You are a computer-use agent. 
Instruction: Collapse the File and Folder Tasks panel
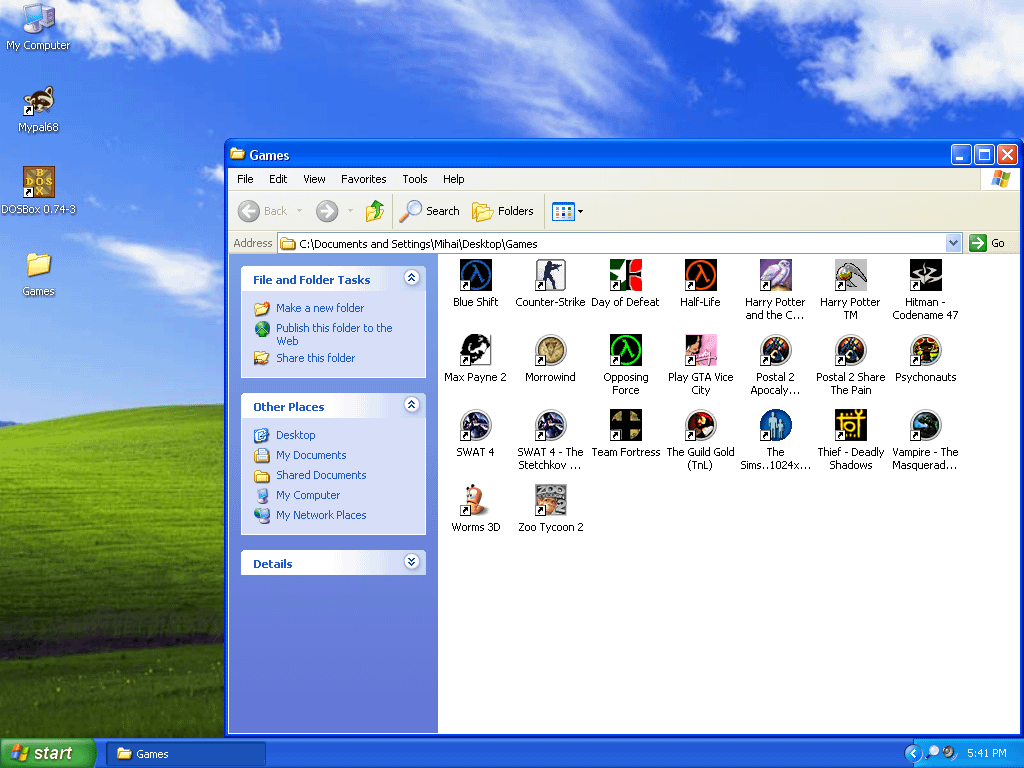[411, 279]
